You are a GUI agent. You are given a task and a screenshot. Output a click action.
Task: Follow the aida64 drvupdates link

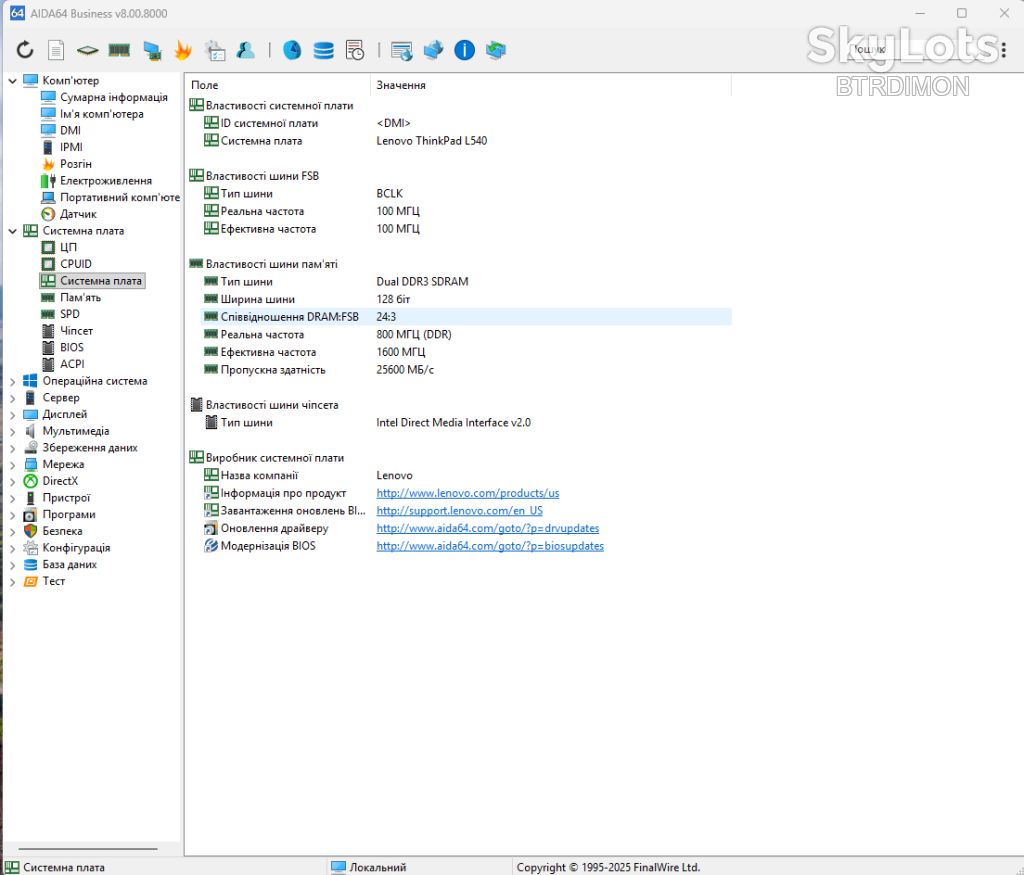click(487, 528)
